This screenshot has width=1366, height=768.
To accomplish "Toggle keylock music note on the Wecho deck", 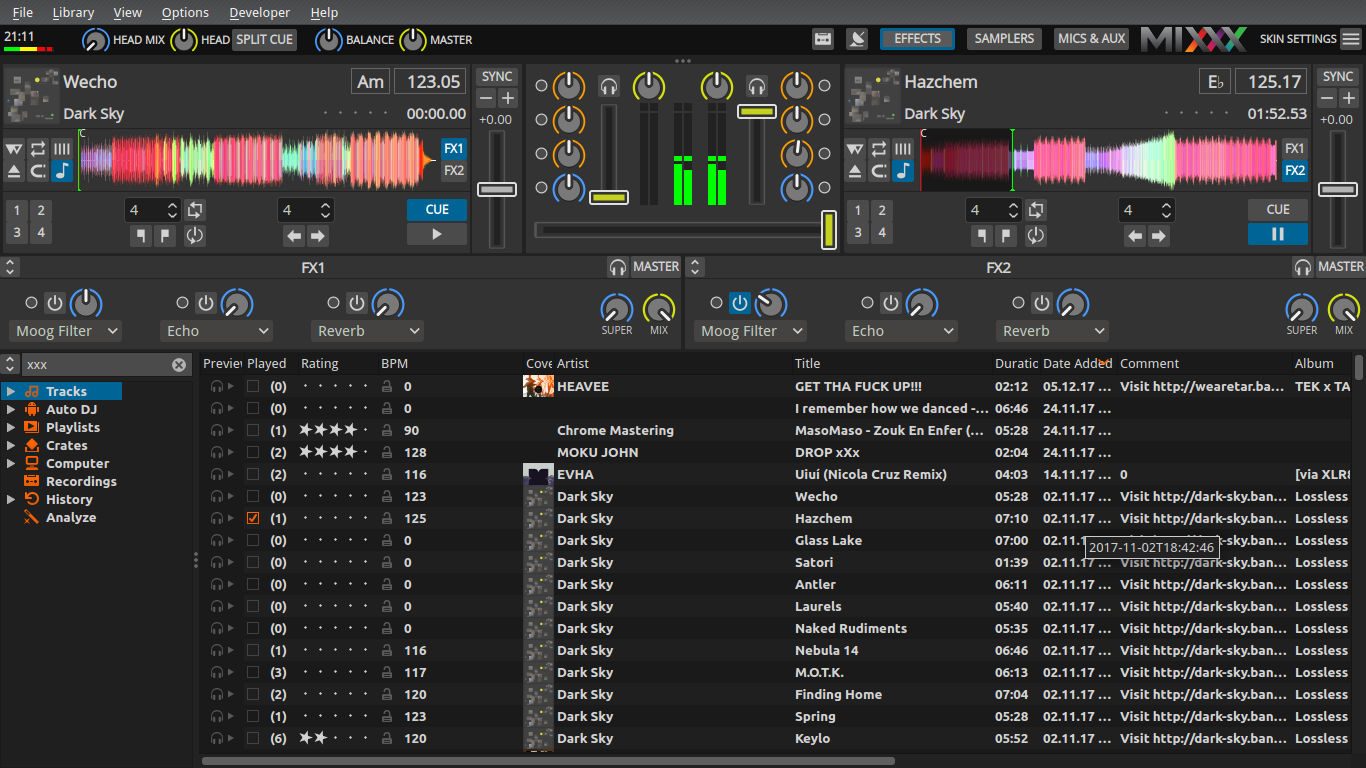I will click(x=62, y=171).
